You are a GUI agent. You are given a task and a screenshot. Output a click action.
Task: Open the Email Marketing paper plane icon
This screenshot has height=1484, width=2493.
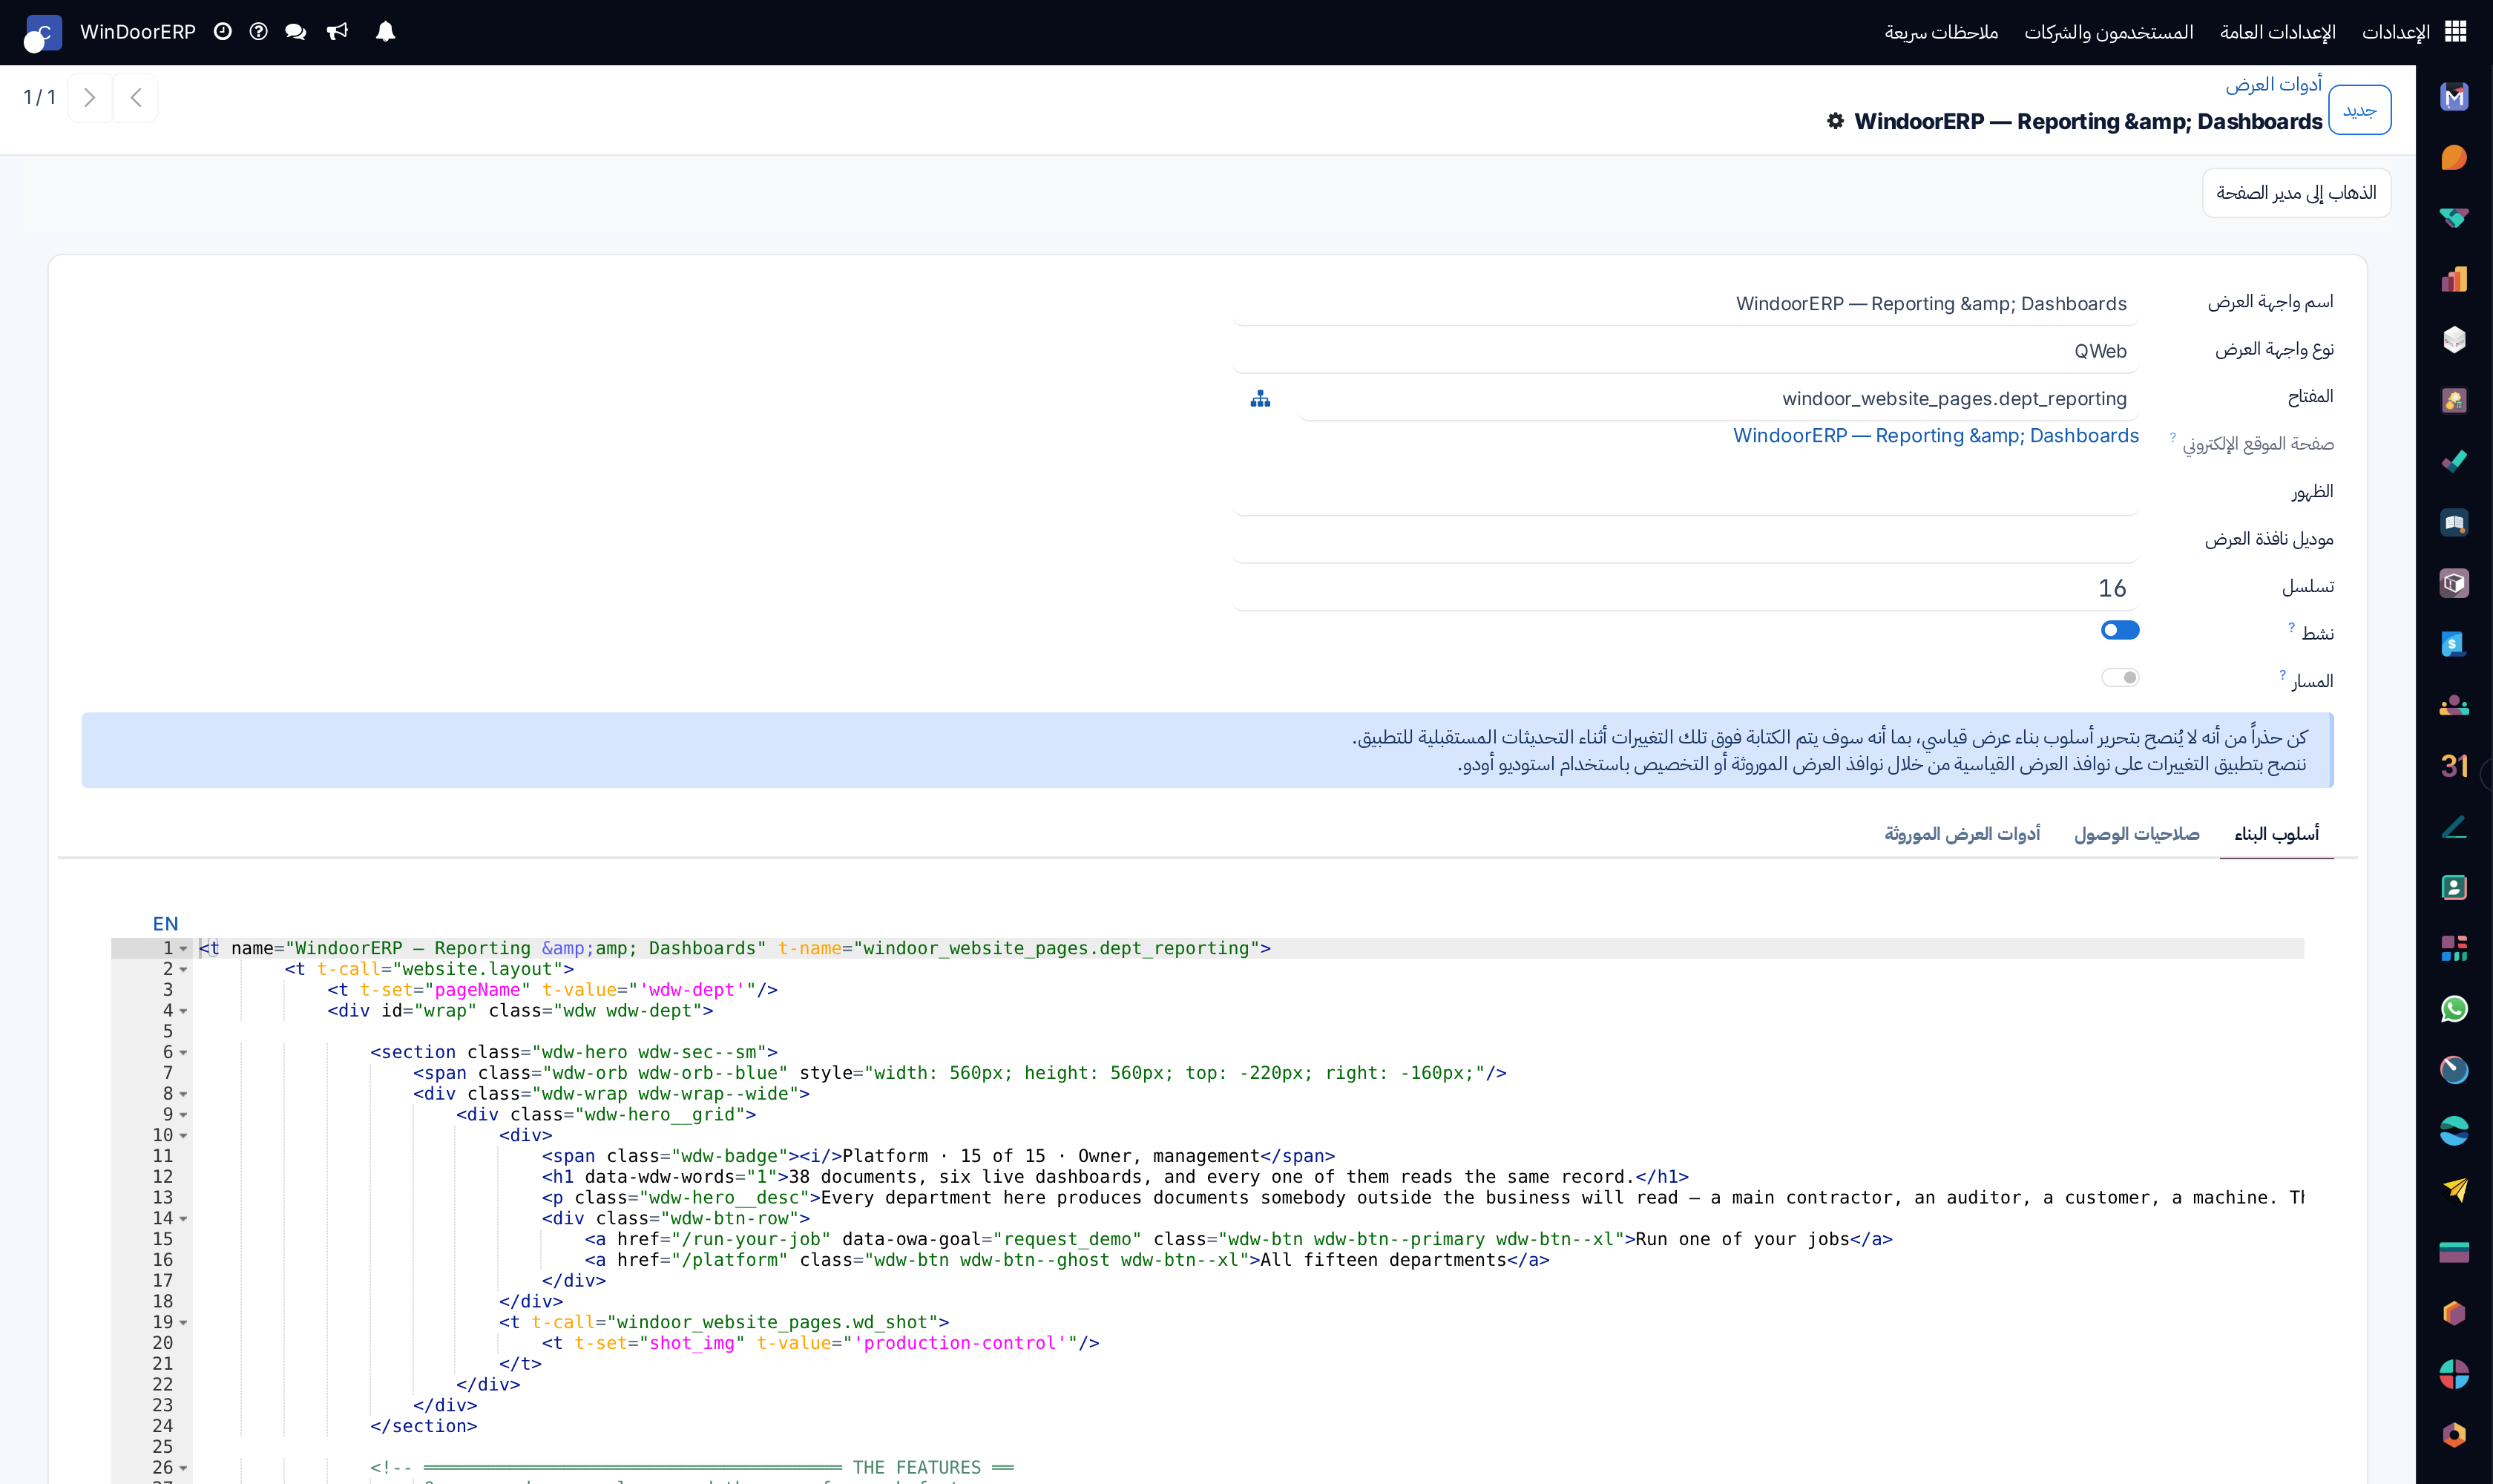point(2454,1190)
